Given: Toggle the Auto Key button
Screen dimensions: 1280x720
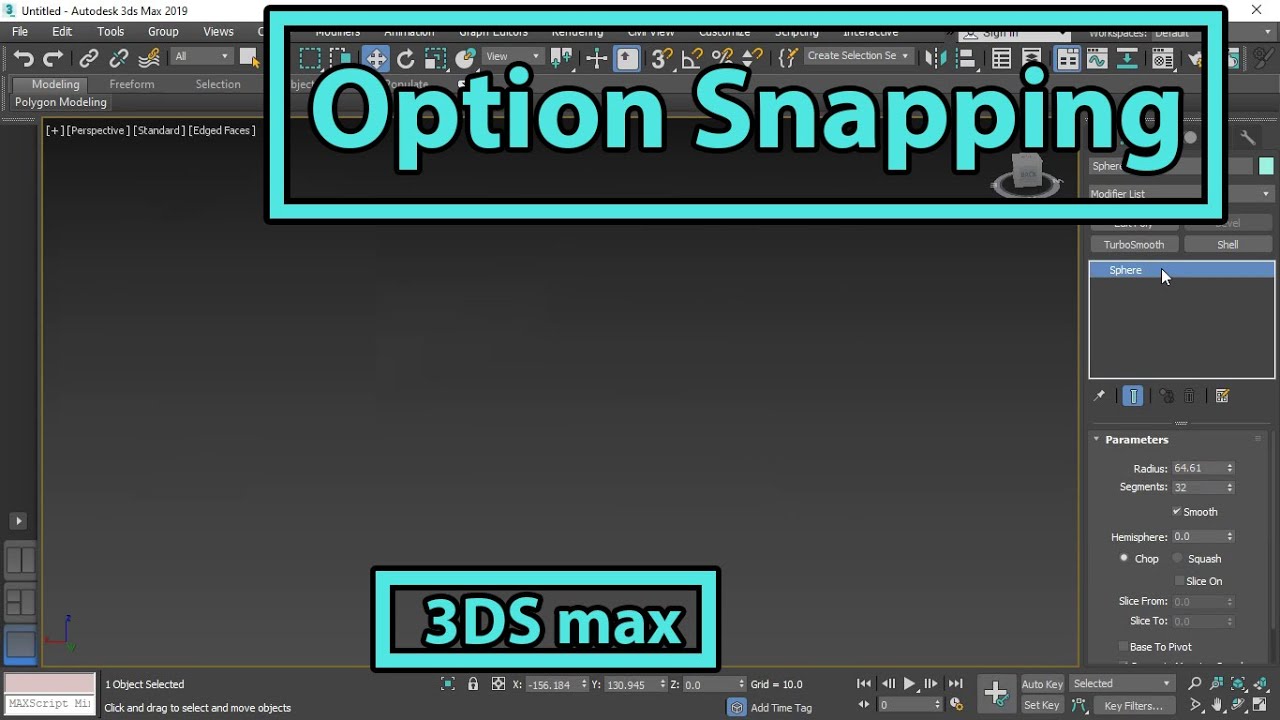Looking at the screenshot, I should tap(1042, 684).
